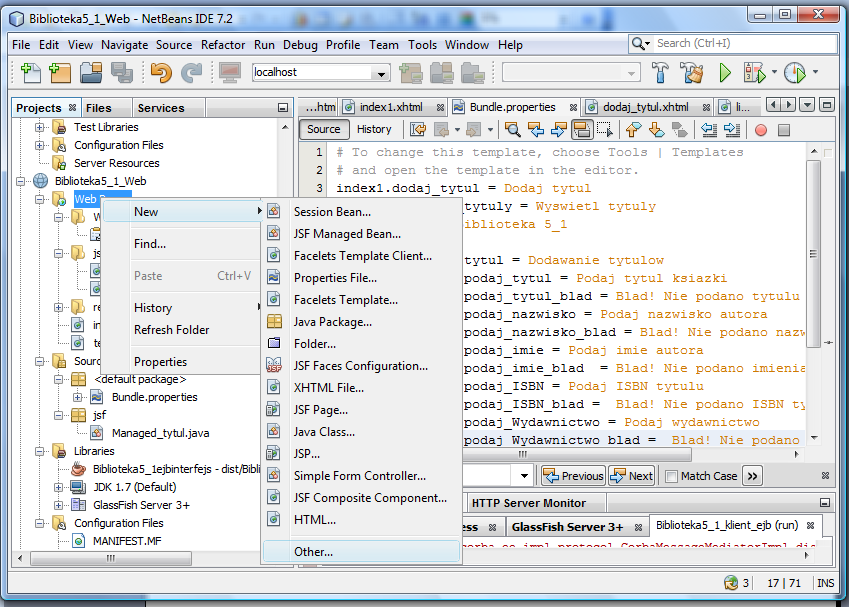Click Clean and Build broom icon
Screen dimensions: 849x607
pos(691,73)
